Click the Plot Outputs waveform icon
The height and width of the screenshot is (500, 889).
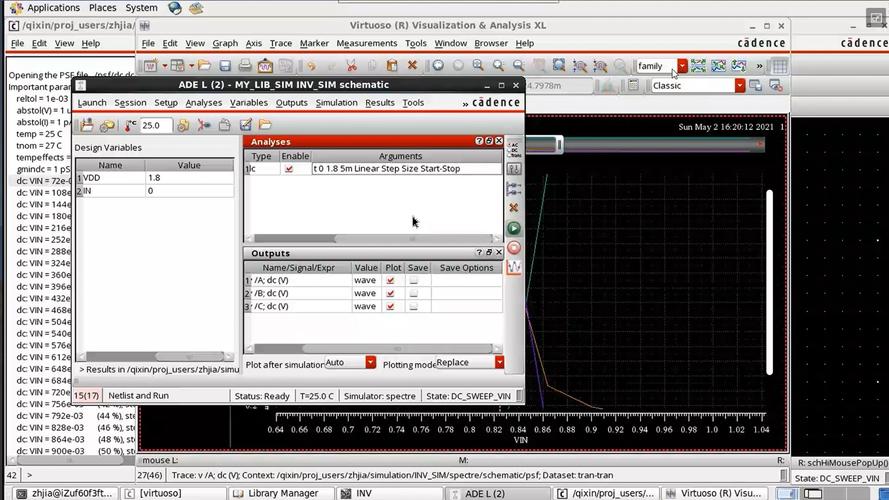pos(514,267)
